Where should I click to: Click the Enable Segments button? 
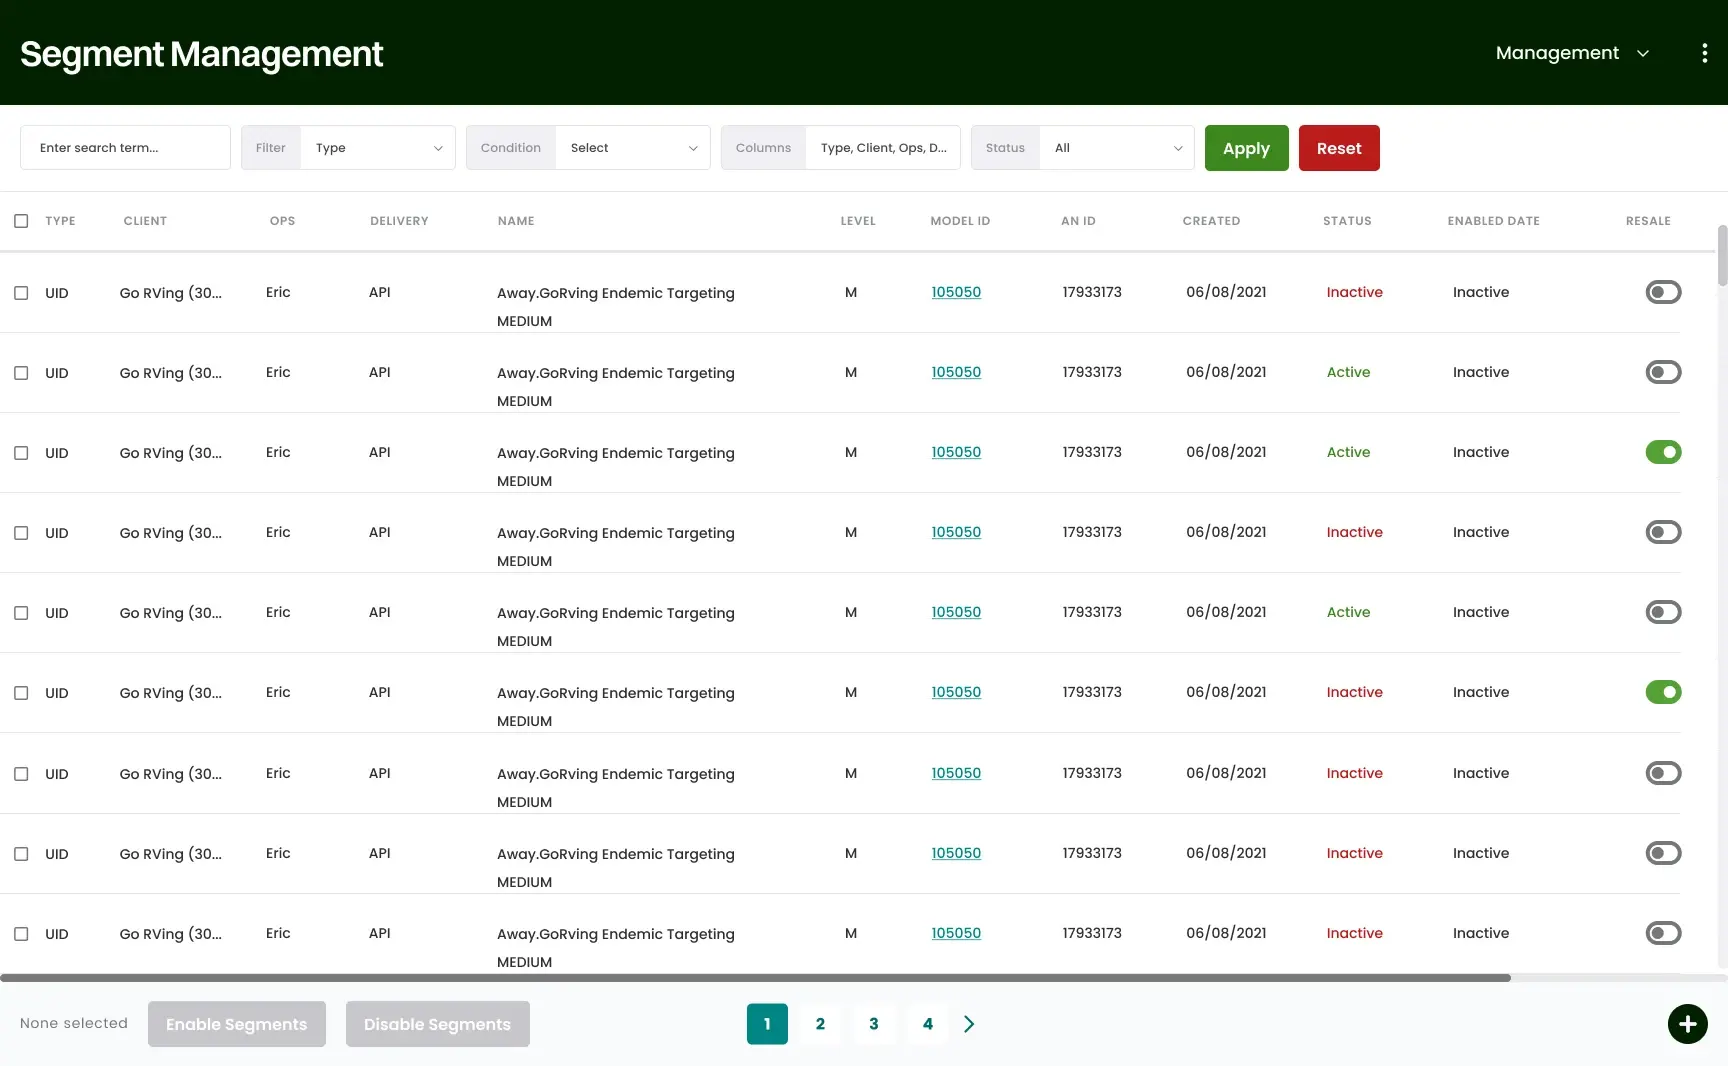click(x=237, y=1024)
